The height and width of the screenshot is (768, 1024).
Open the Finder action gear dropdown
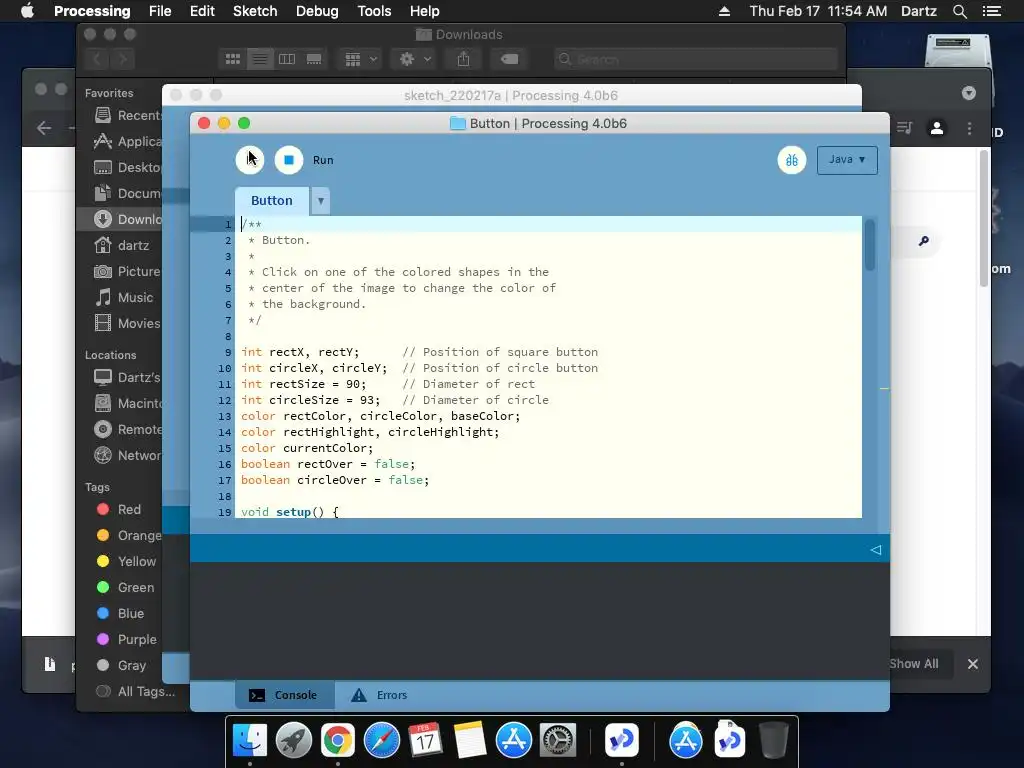(415, 59)
